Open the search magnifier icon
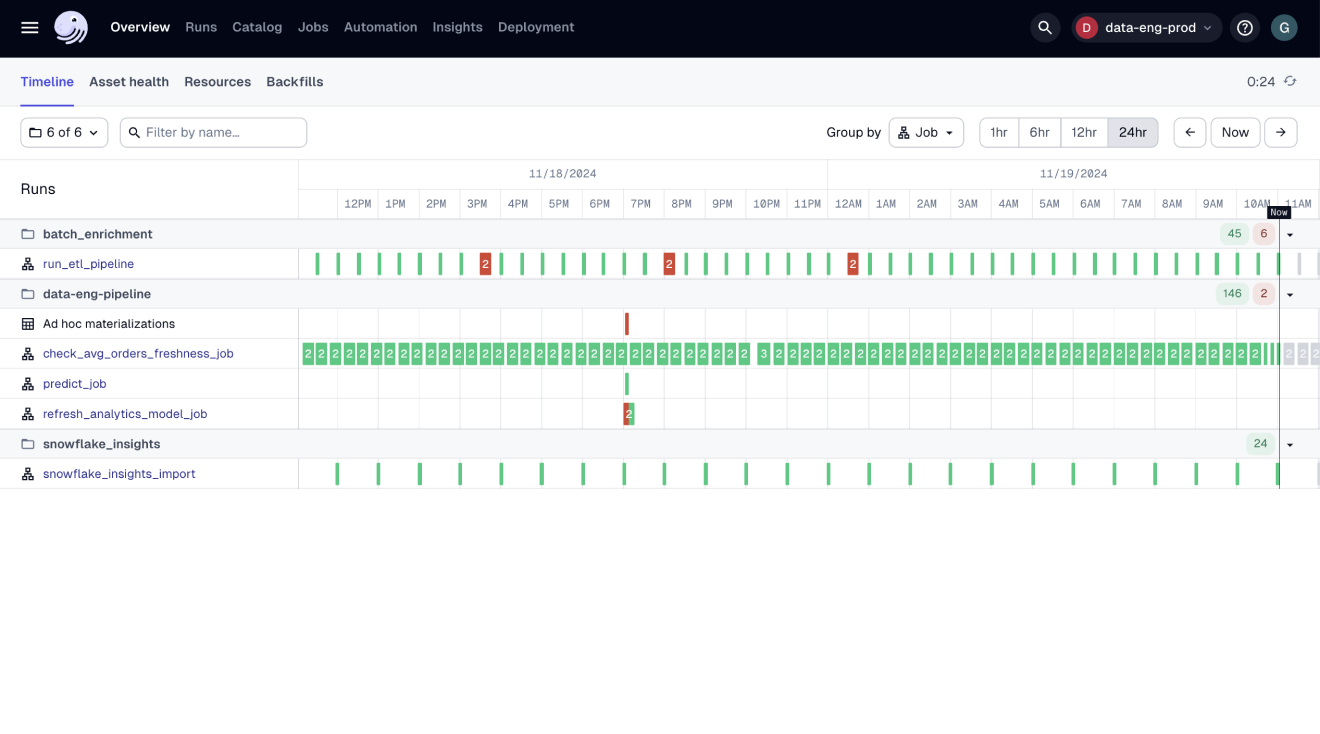Viewport: 1320px width, 734px height. point(1045,27)
